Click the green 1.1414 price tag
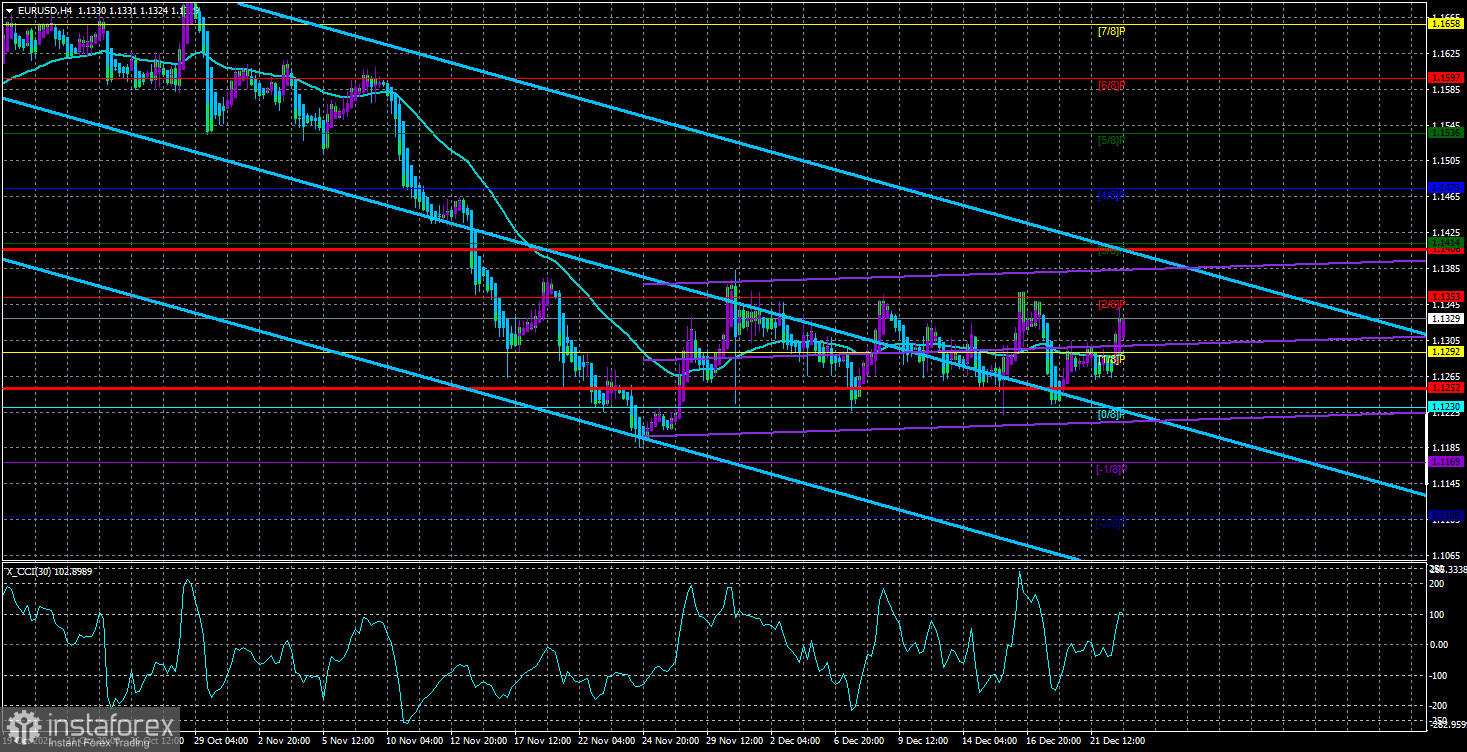The width and height of the screenshot is (1467, 752). pos(1446,242)
